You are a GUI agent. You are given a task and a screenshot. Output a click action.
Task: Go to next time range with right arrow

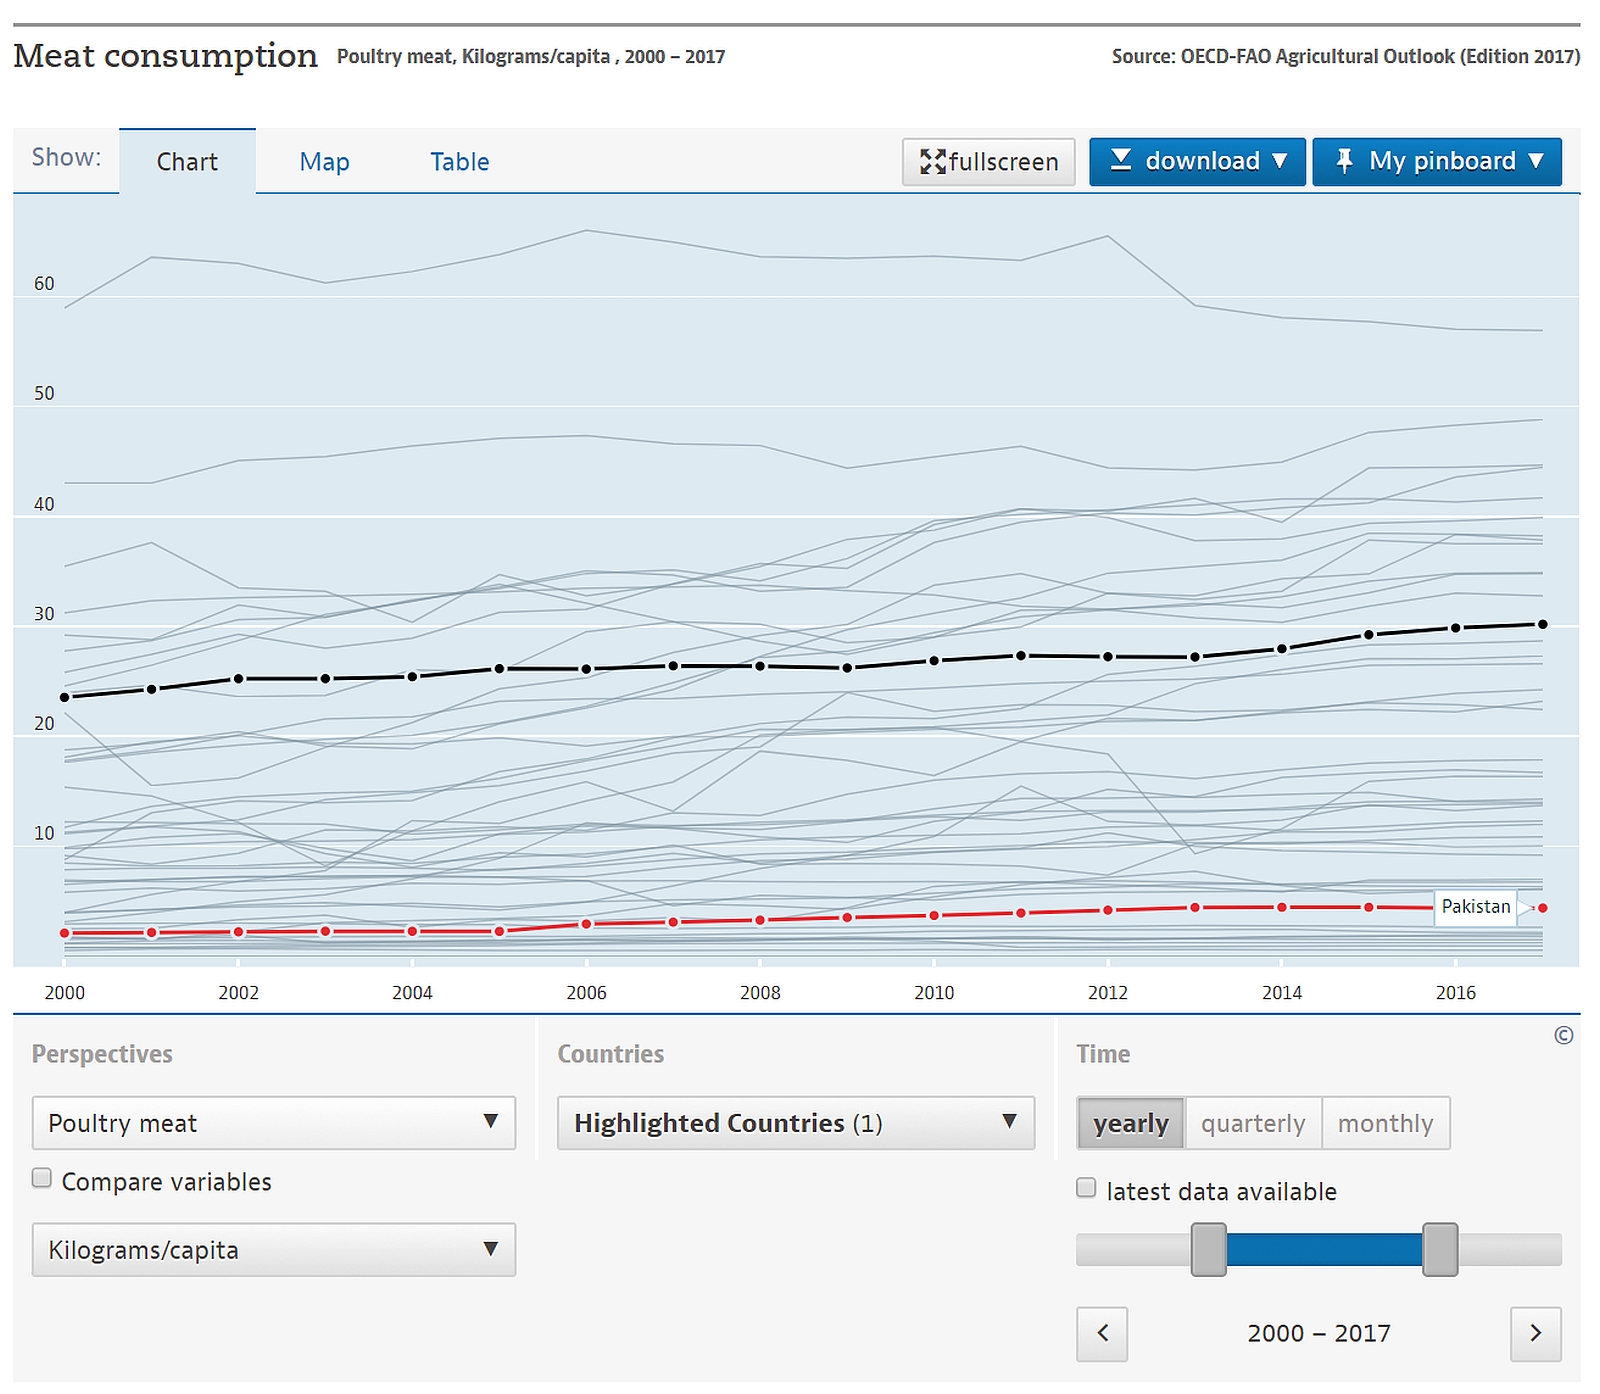(x=1535, y=1333)
